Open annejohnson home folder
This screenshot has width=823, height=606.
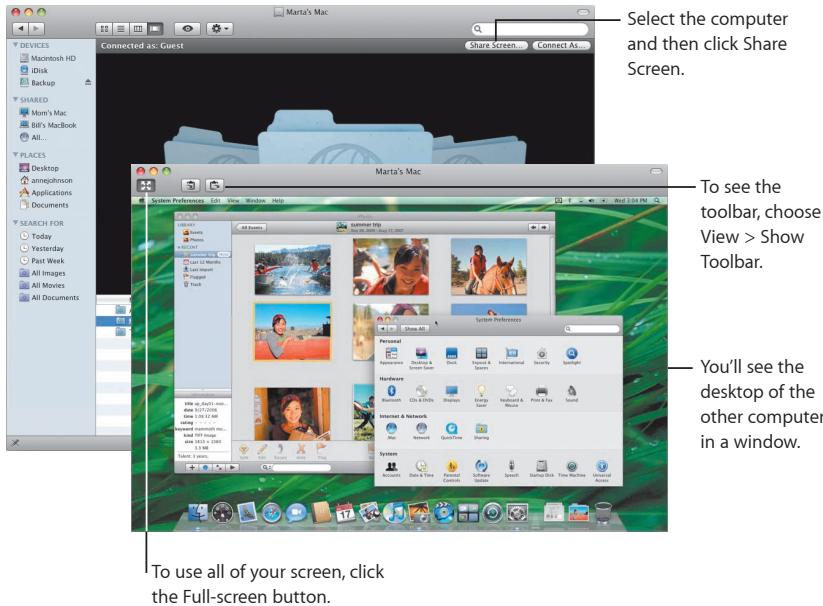pos(46,180)
